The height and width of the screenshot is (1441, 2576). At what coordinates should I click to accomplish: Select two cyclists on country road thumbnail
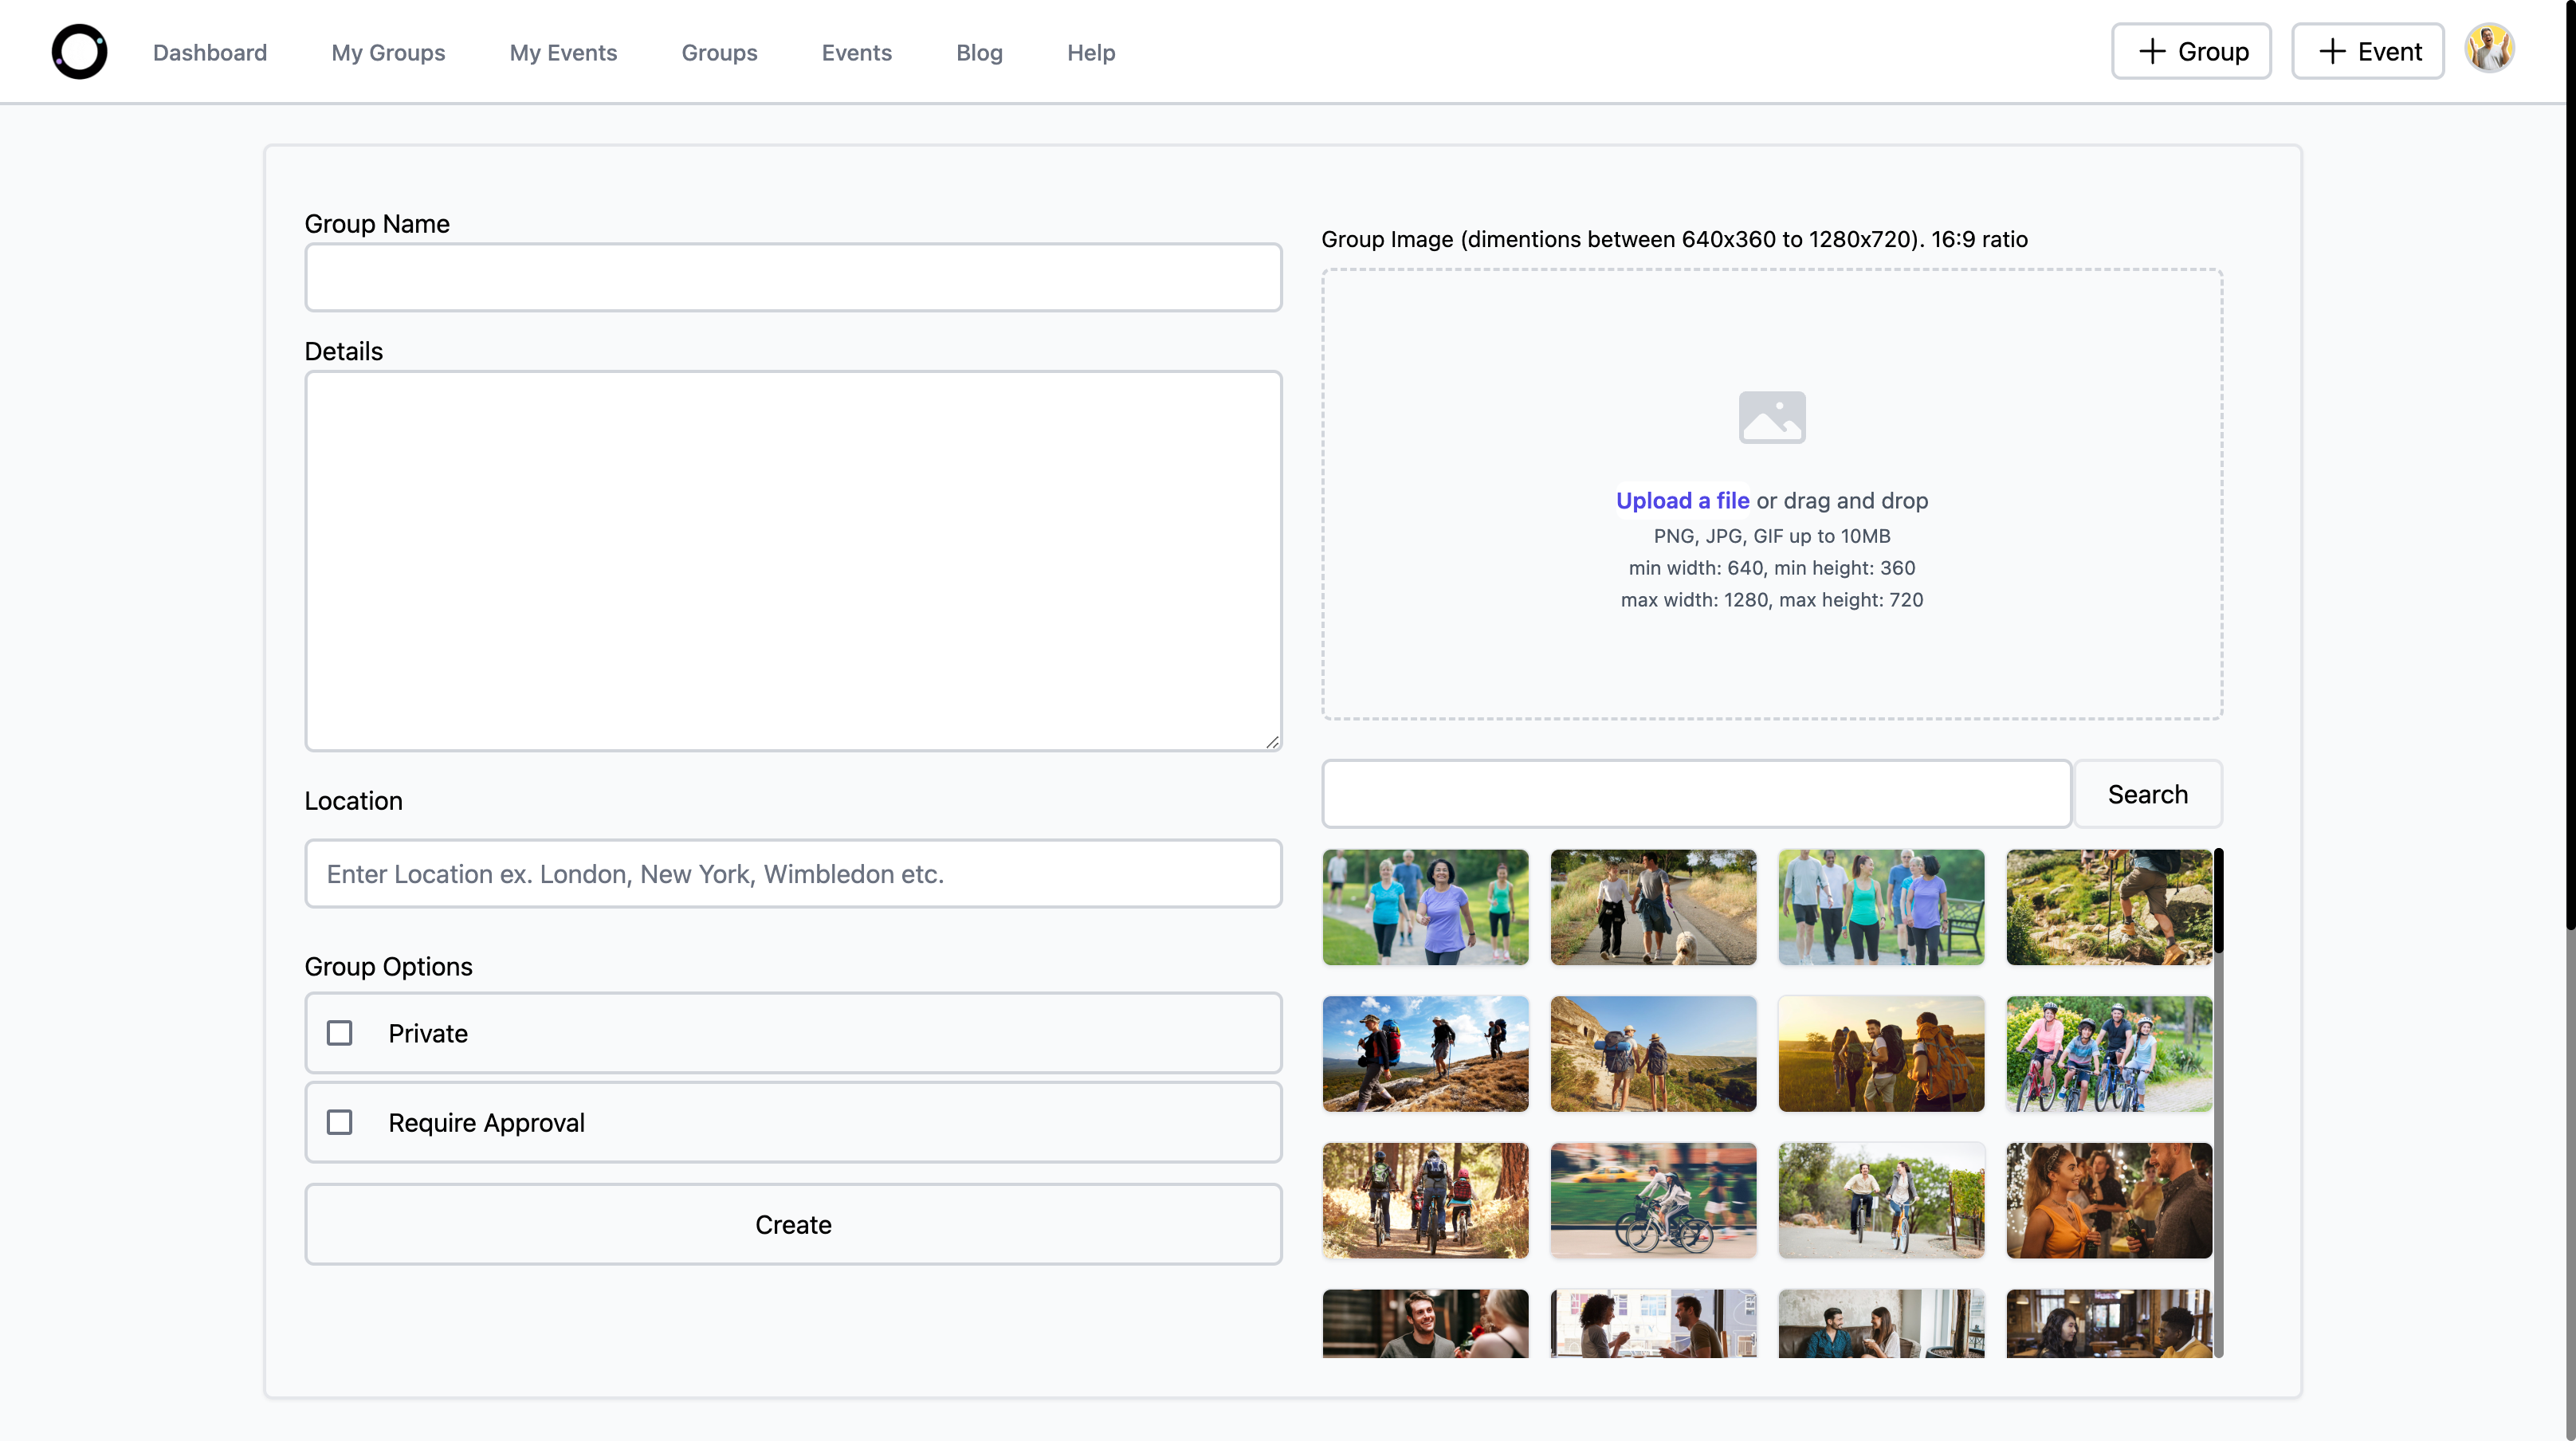[1881, 1200]
